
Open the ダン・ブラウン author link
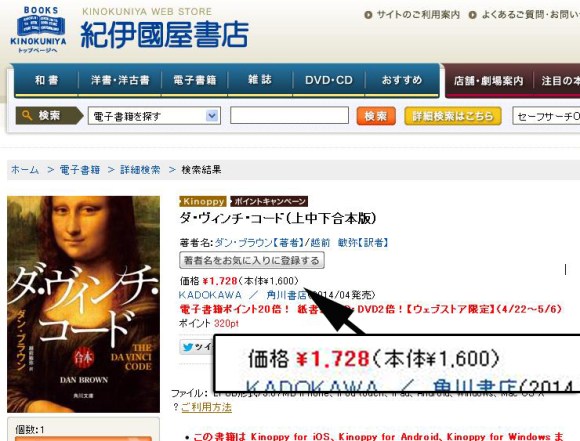coord(243,243)
